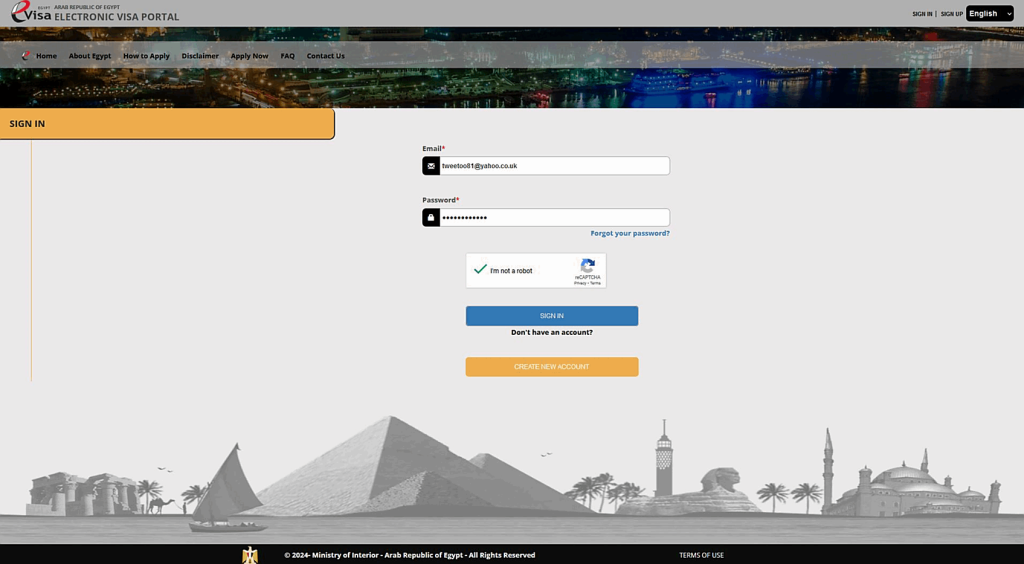
Task: Navigate to Contact Us
Action: point(325,56)
